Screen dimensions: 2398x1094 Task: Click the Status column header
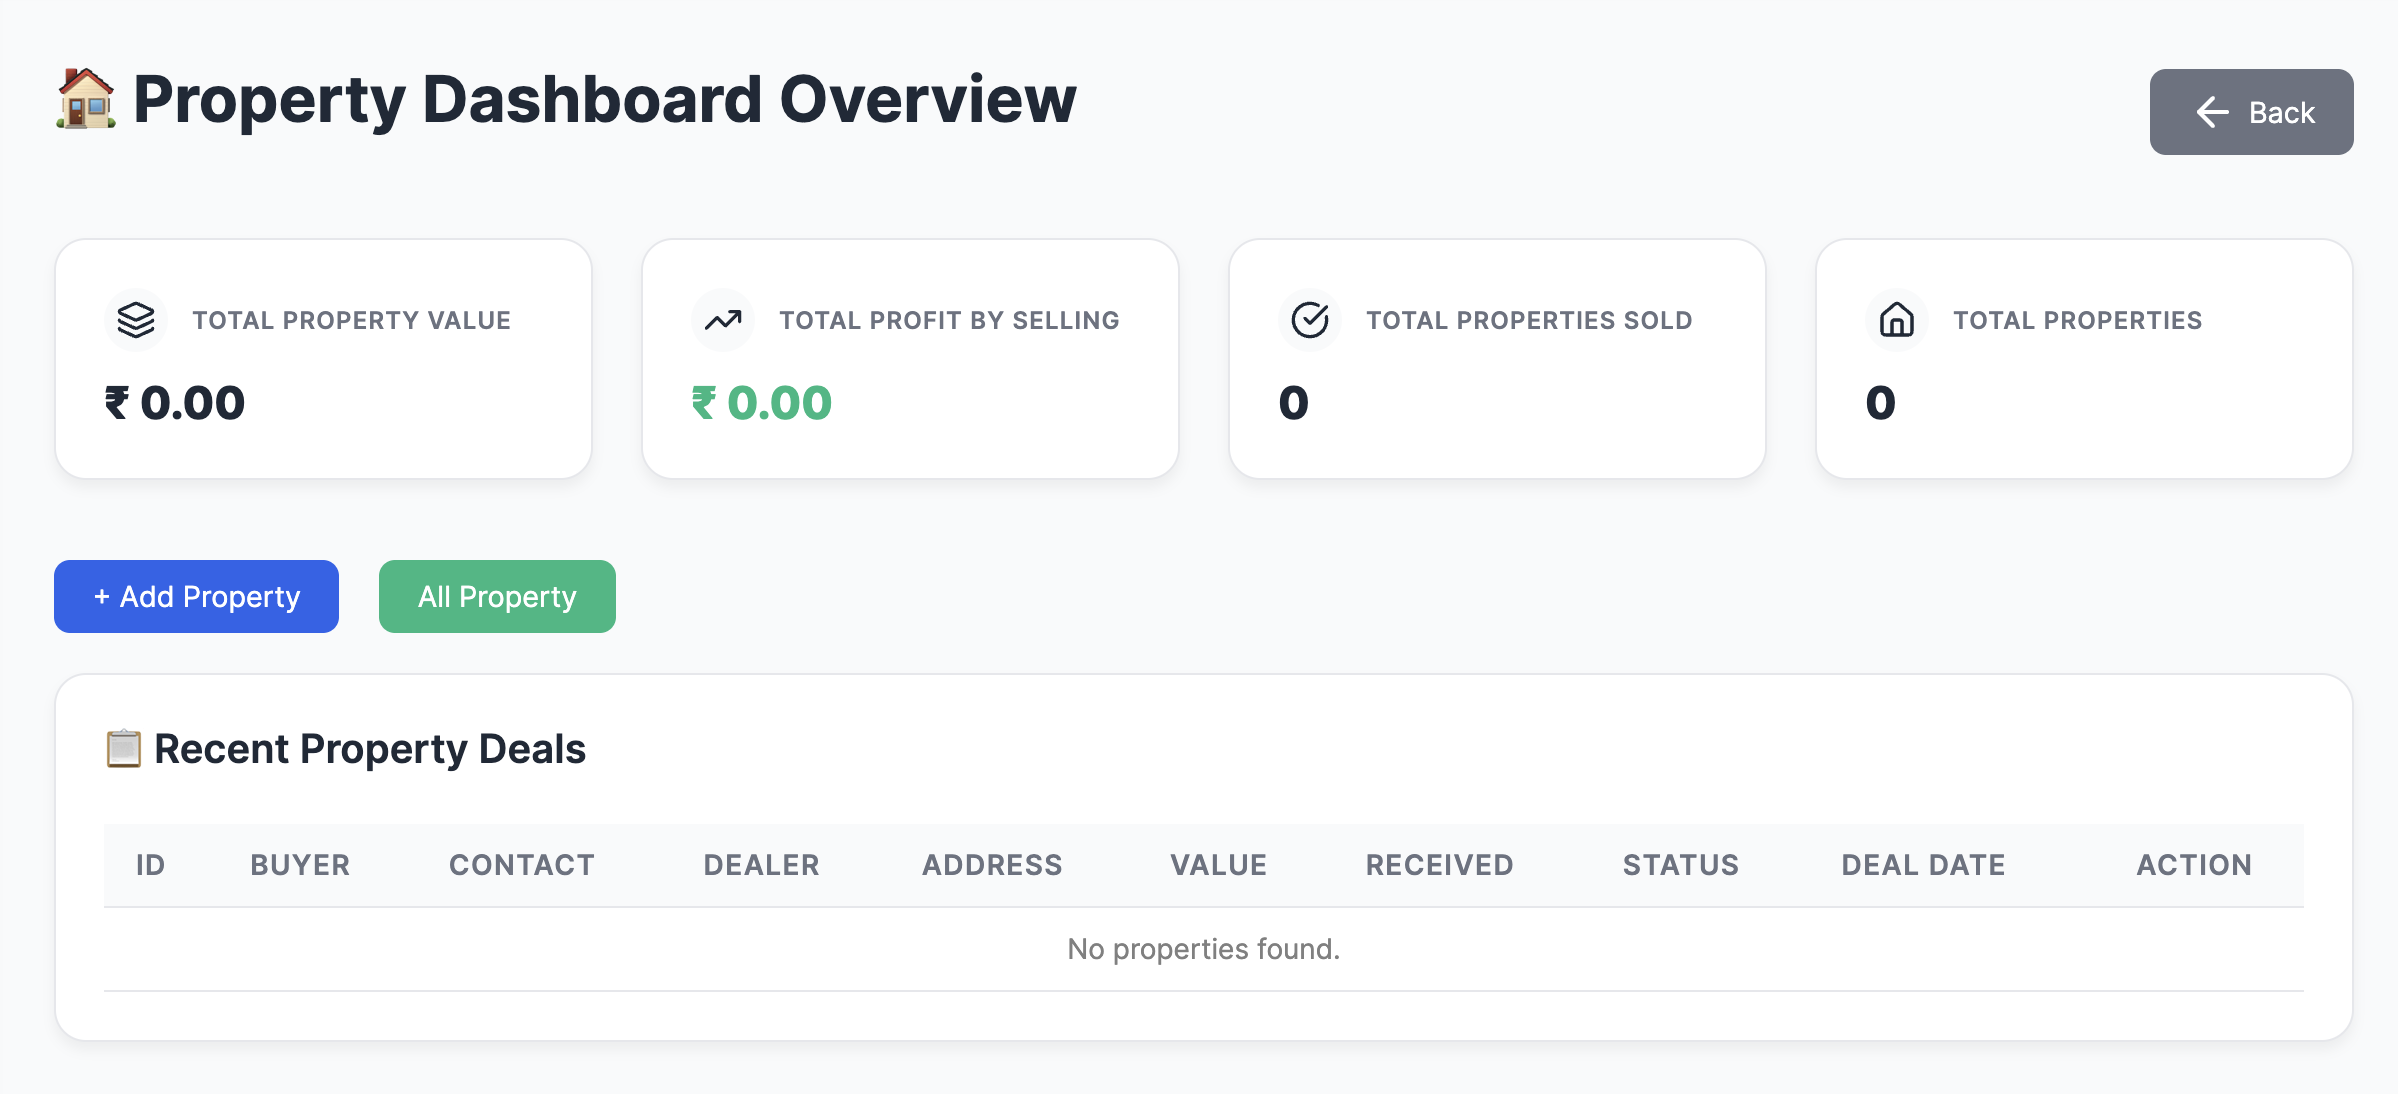coord(1680,865)
